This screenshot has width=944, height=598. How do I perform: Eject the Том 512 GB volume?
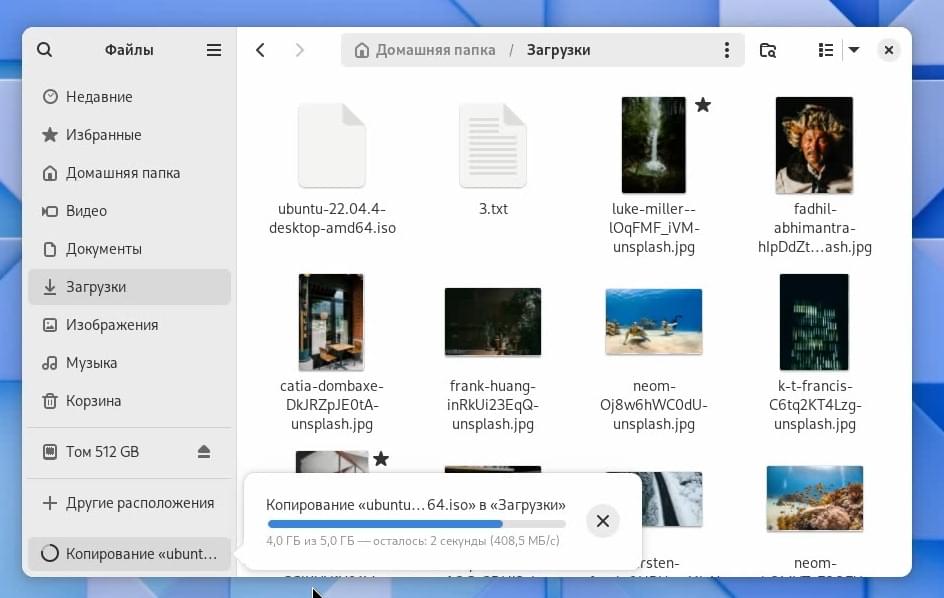(204, 452)
